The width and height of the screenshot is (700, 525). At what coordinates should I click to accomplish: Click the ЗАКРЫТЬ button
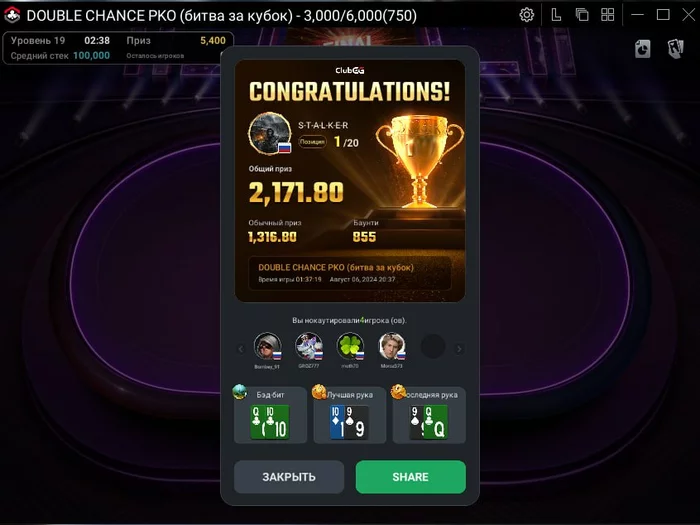click(289, 477)
